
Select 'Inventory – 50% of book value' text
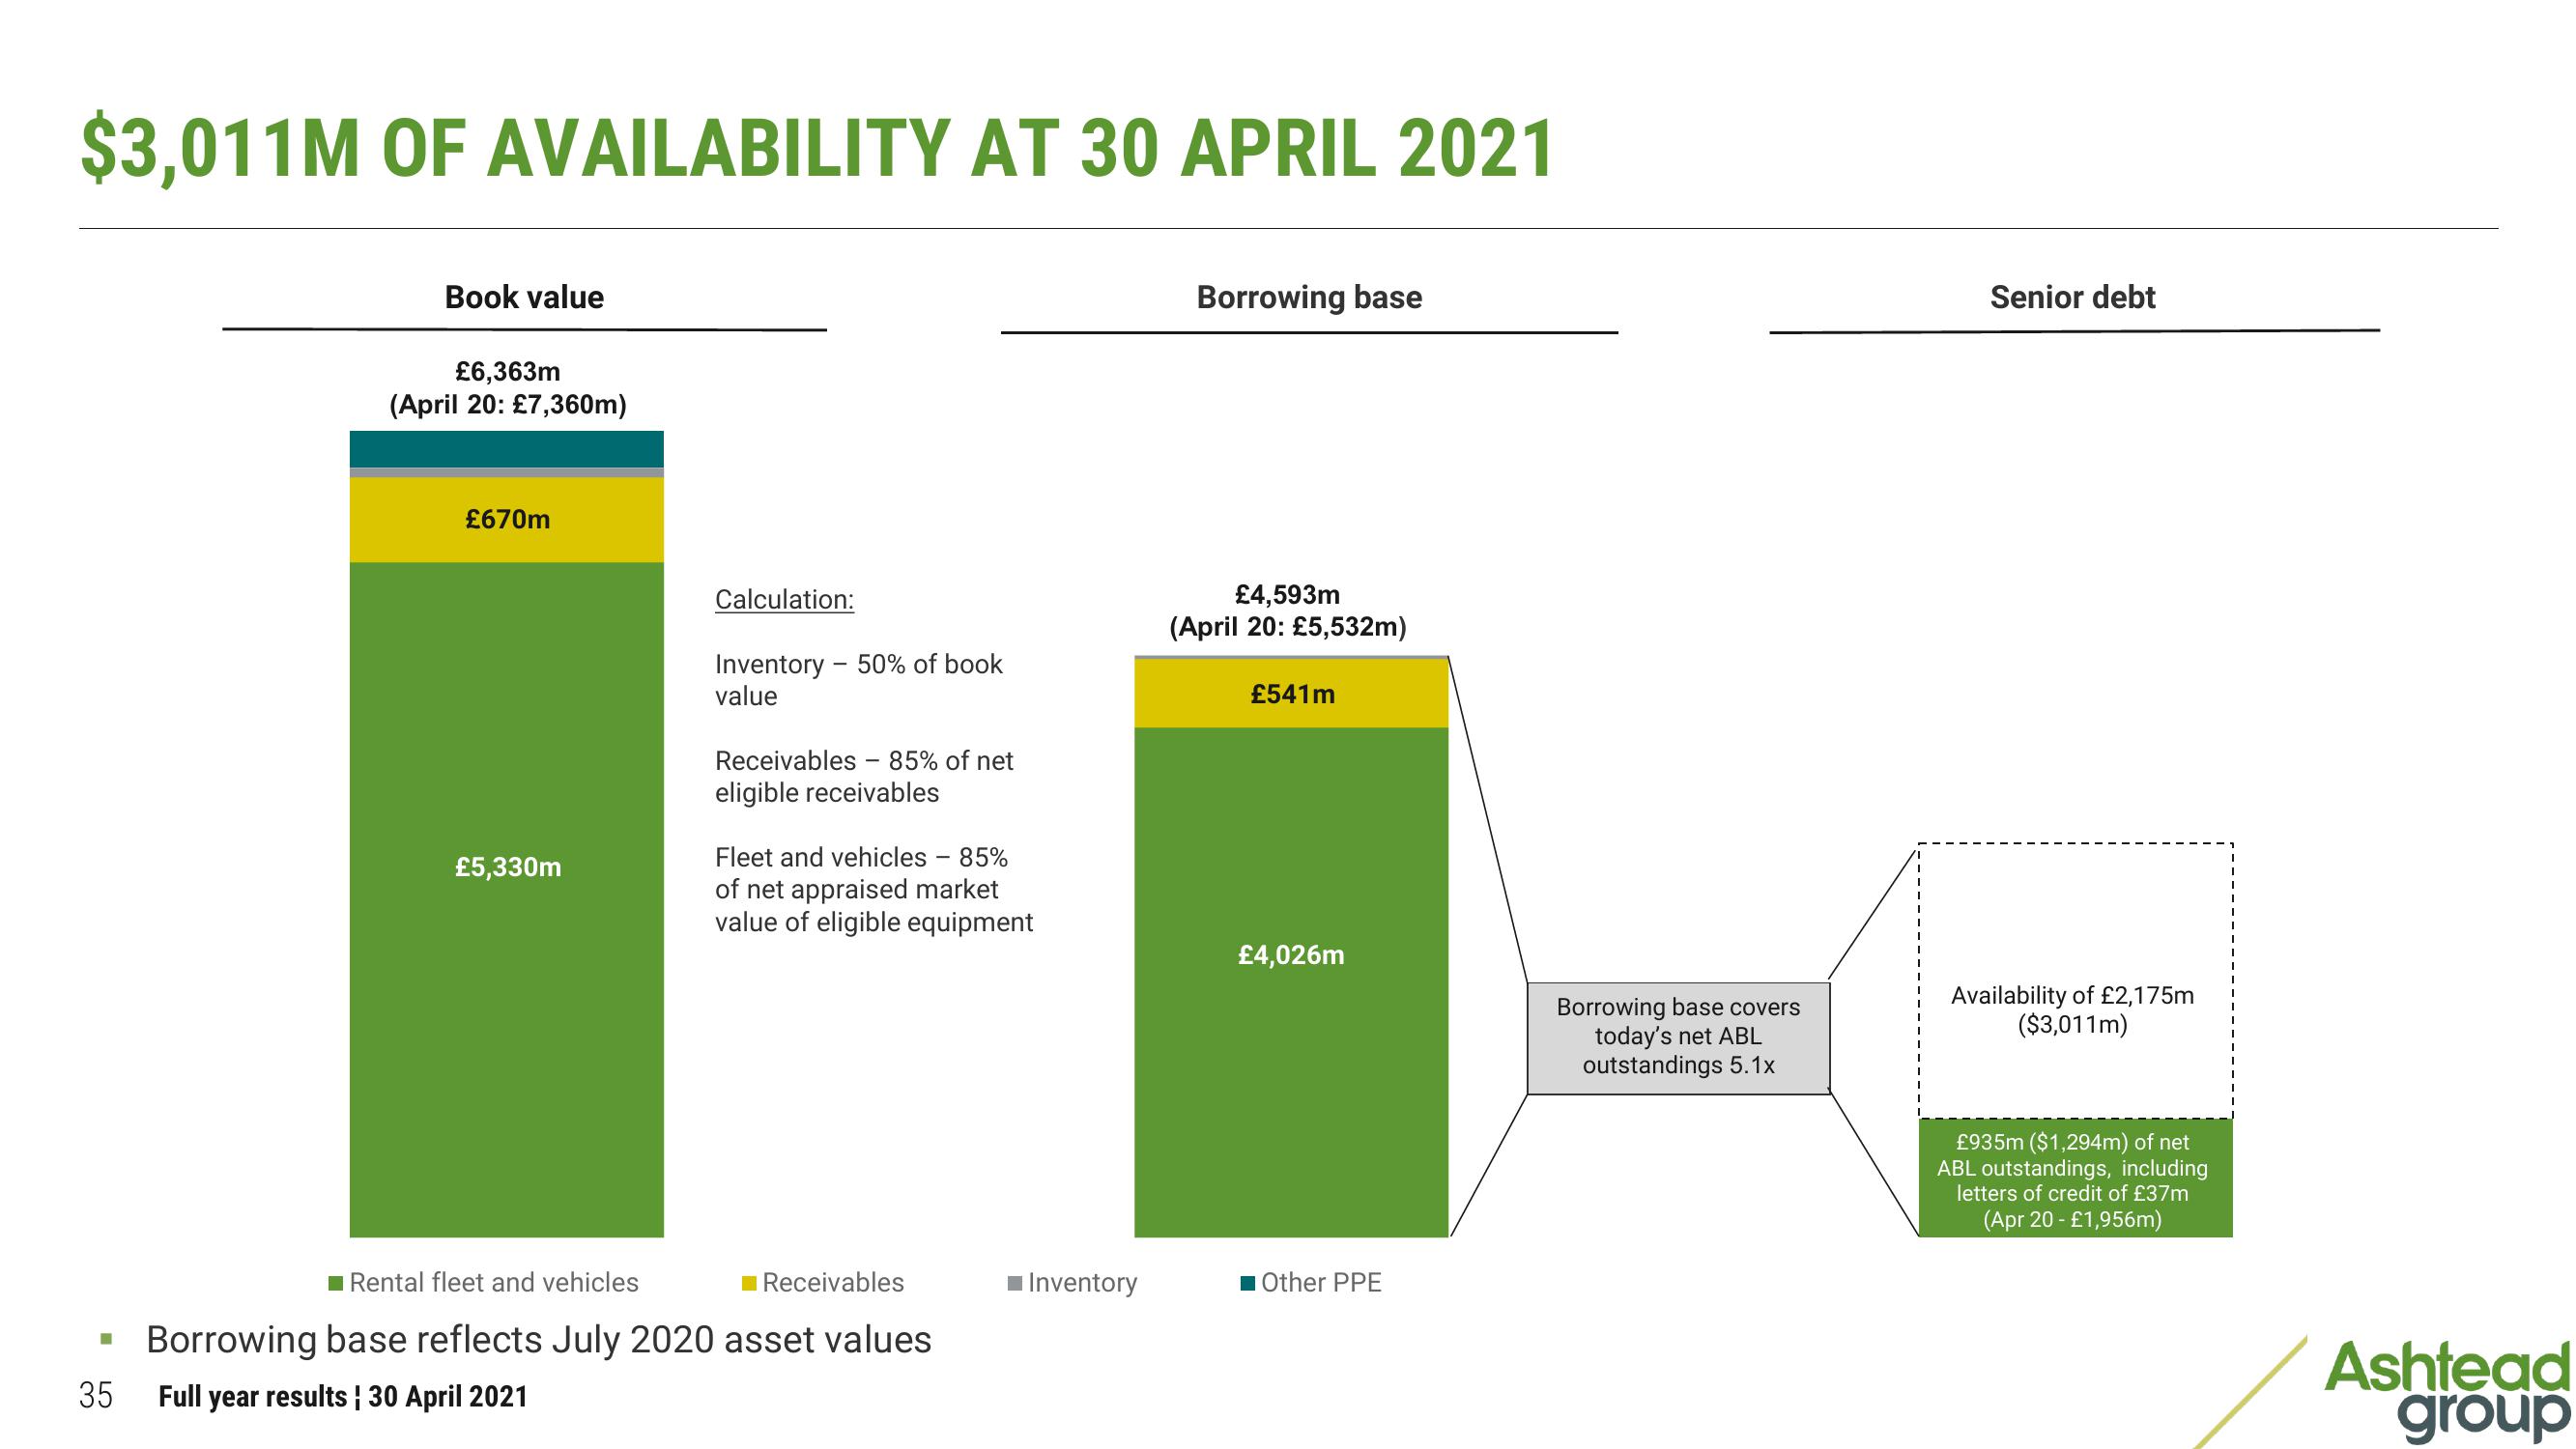[859, 680]
